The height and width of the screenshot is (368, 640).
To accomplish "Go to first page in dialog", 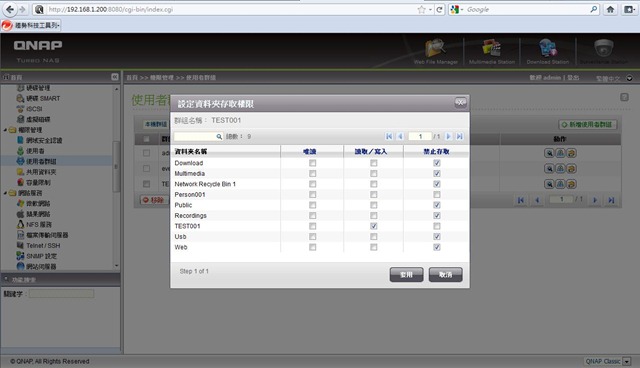I will pyautogui.click(x=389, y=136).
